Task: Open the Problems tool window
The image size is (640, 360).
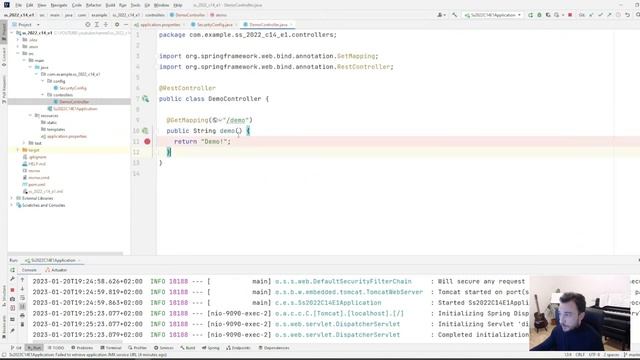Action: click(82, 348)
